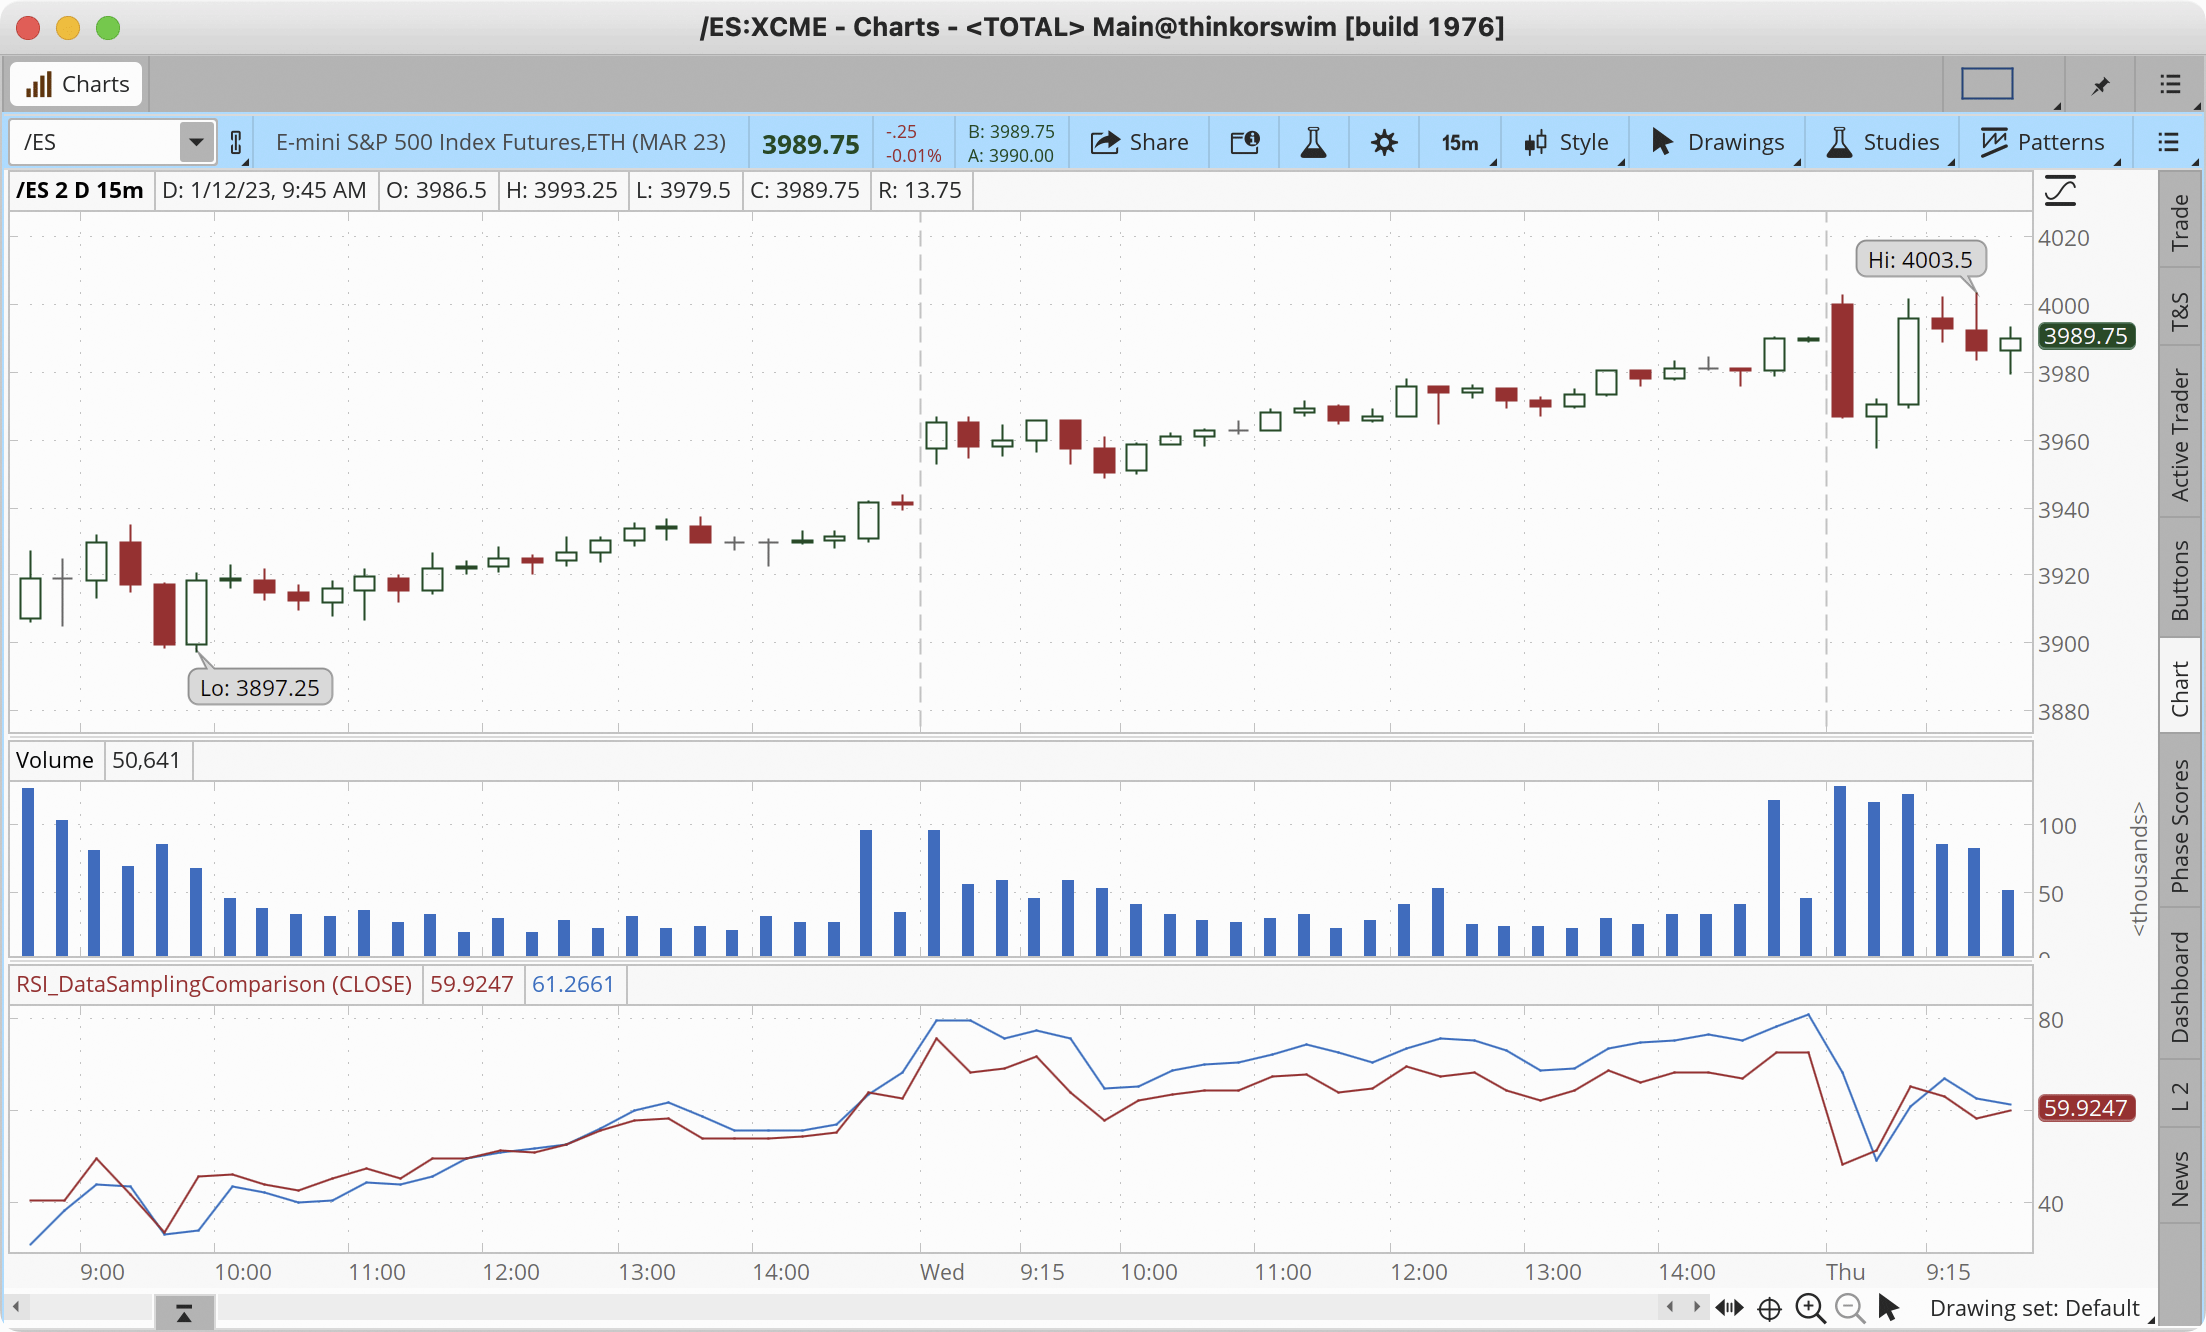Screen dimensions: 2206x1332
Task: Click the 3989.75 last price bubble on axis
Action: [2085, 336]
